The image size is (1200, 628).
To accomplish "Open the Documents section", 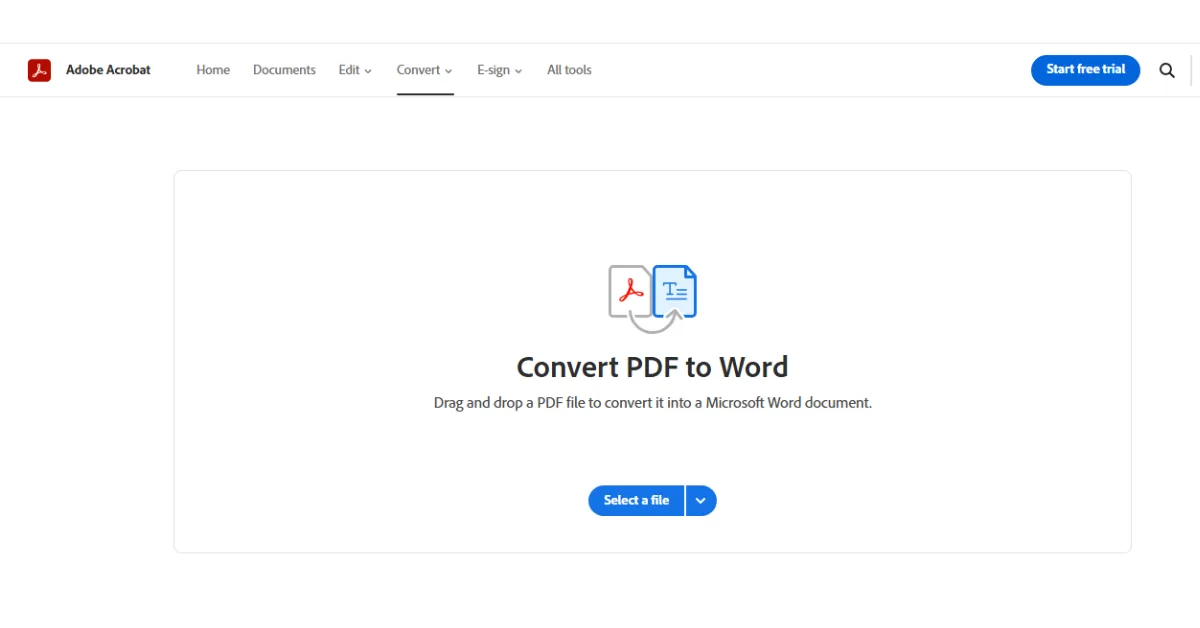I will 284,70.
